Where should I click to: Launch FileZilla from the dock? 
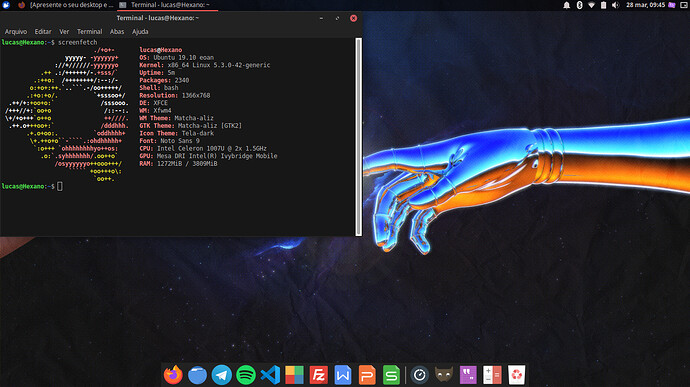pos(319,375)
